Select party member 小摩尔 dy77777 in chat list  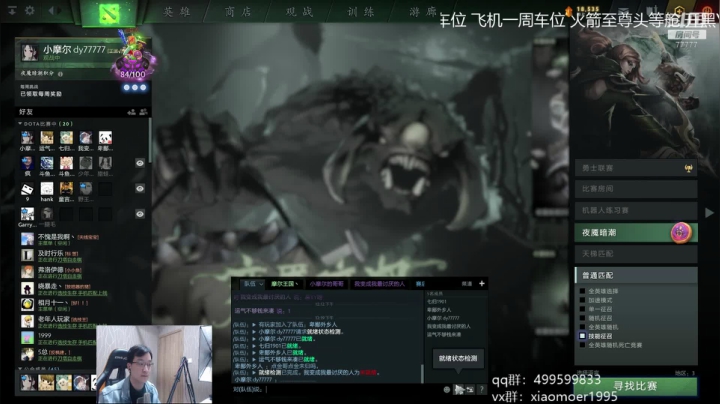pos(443,318)
